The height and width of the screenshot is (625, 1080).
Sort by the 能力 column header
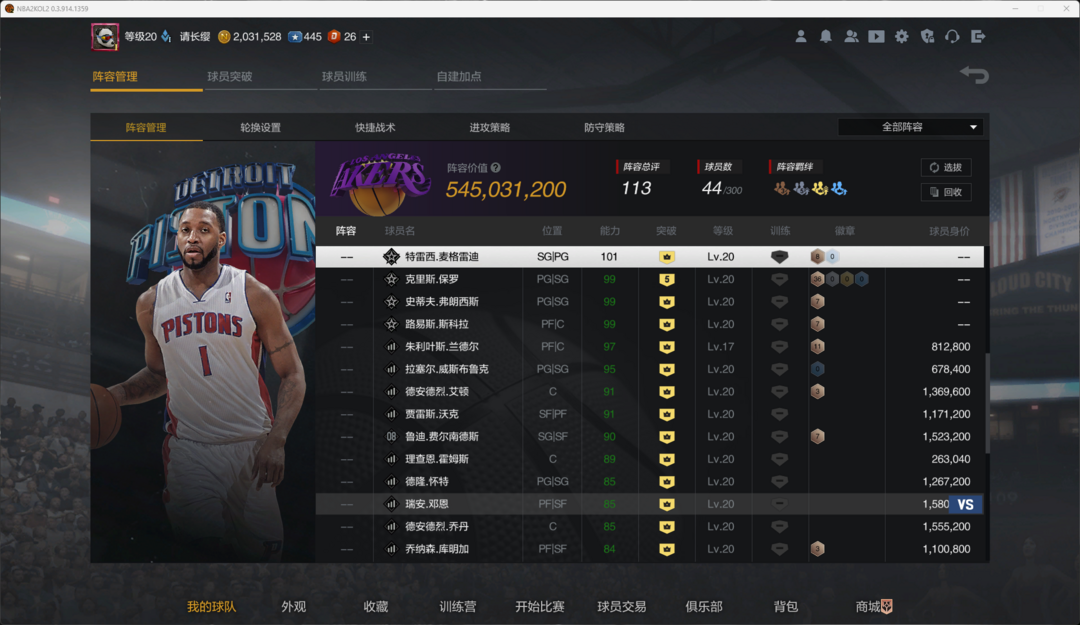pyautogui.click(x=610, y=232)
